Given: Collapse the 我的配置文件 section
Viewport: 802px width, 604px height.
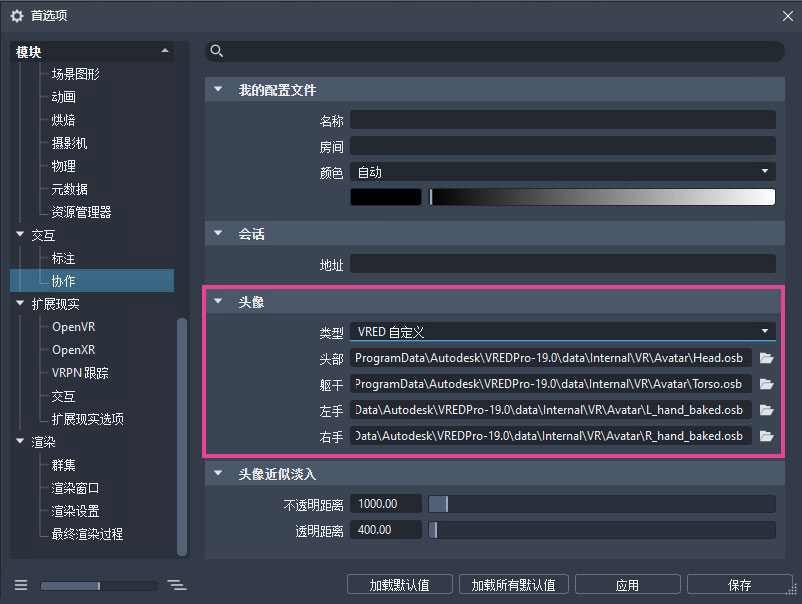Looking at the screenshot, I should click(218, 90).
